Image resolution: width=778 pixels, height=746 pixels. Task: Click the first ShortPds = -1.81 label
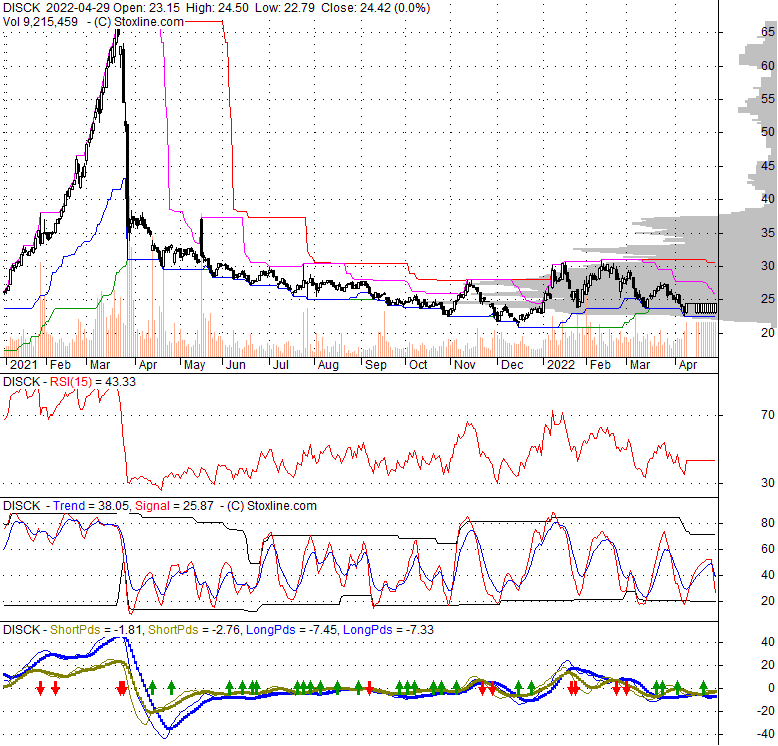[96, 630]
